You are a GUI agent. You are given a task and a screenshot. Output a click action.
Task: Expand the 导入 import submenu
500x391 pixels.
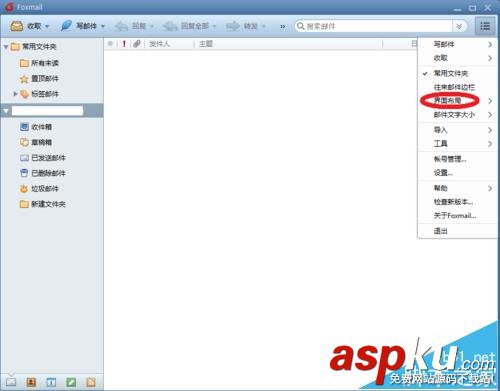(x=457, y=130)
